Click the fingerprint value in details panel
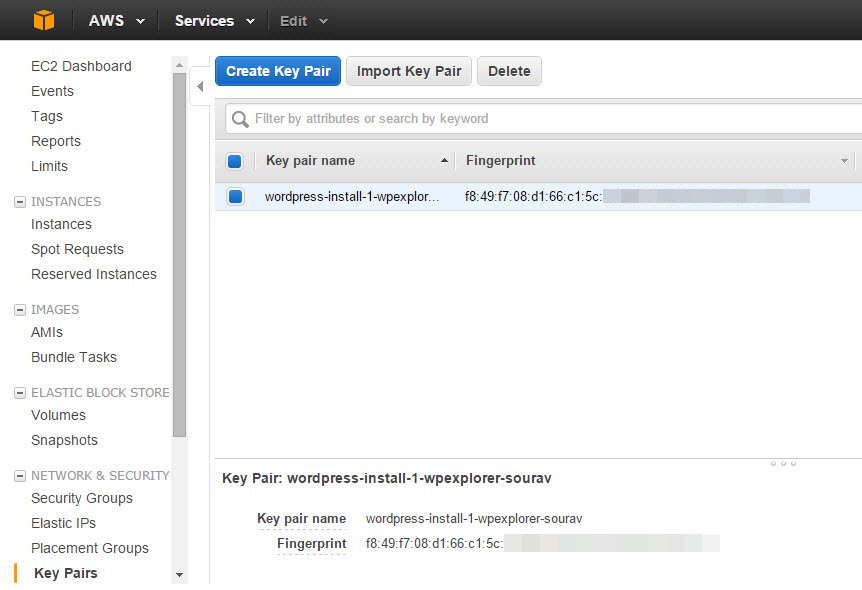This screenshot has height=590, width=862. pyautogui.click(x=542, y=543)
